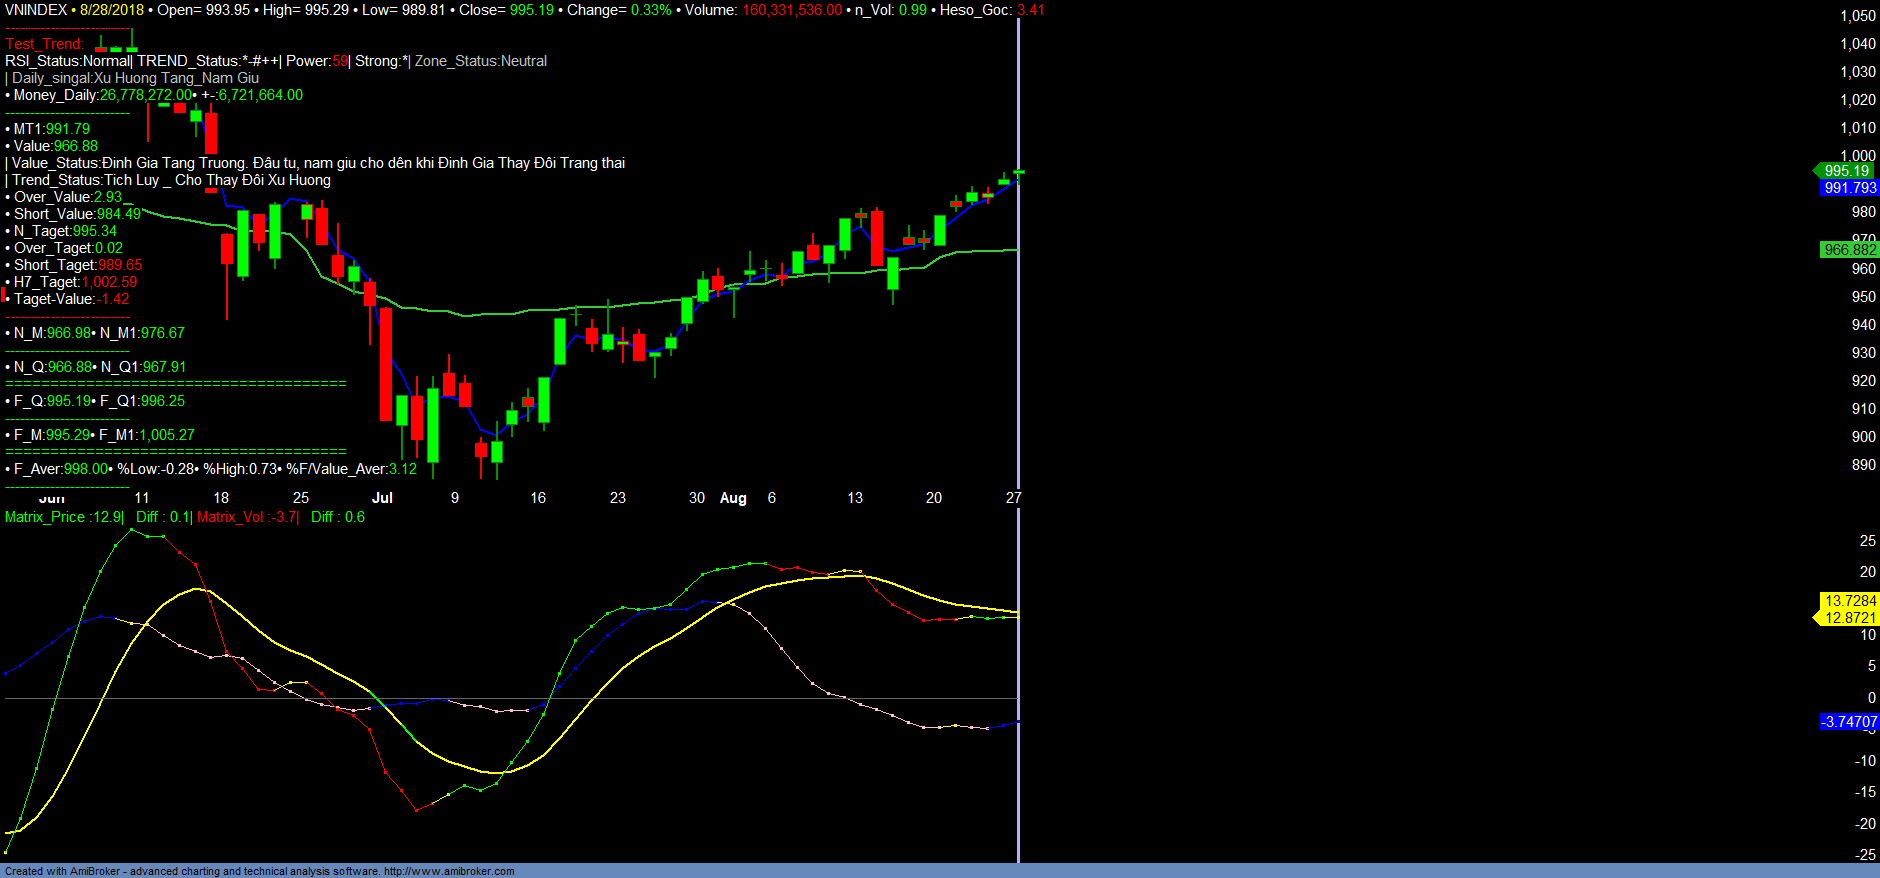Click the blue -3.74707 indicator value label

pos(1849,722)
